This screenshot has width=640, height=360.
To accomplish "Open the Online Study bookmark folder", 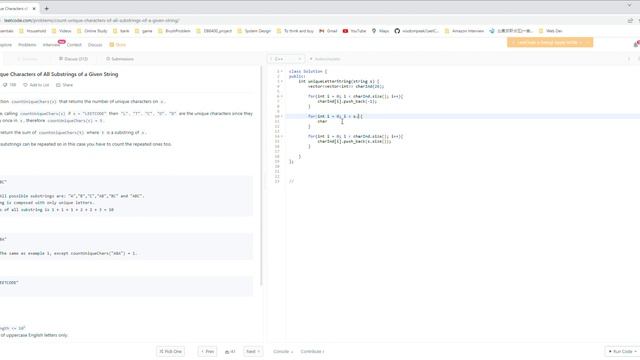I will click(92, 31).
